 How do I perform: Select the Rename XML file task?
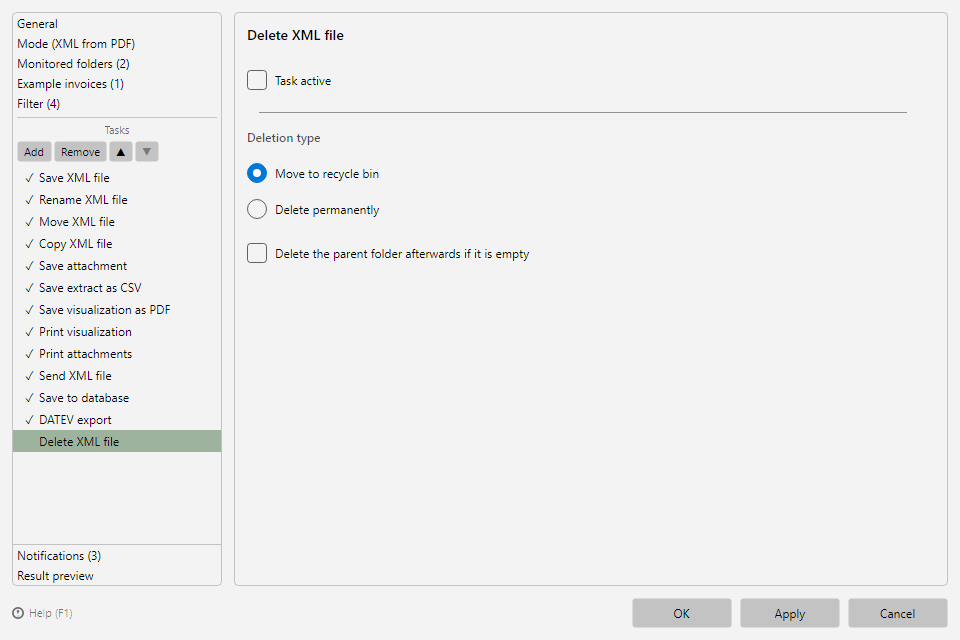pyautogui.click(x=83, y=200)
